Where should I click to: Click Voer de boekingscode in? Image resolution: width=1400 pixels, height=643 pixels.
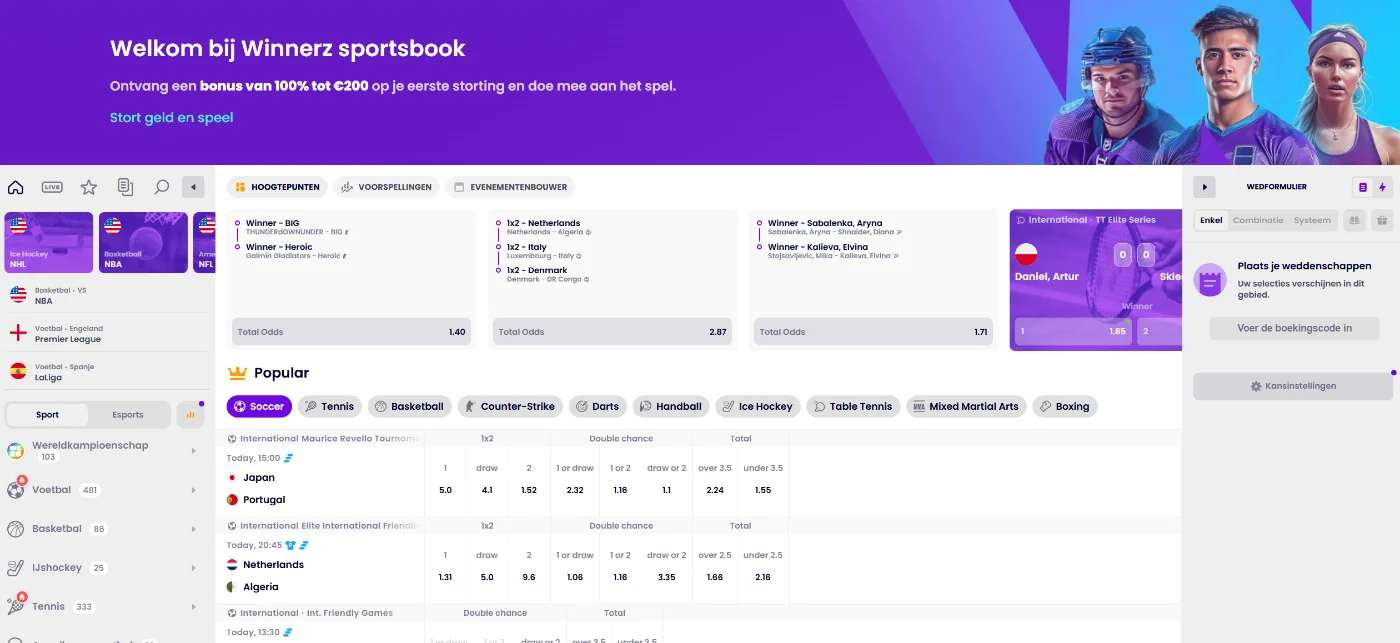click(1294, 328)
